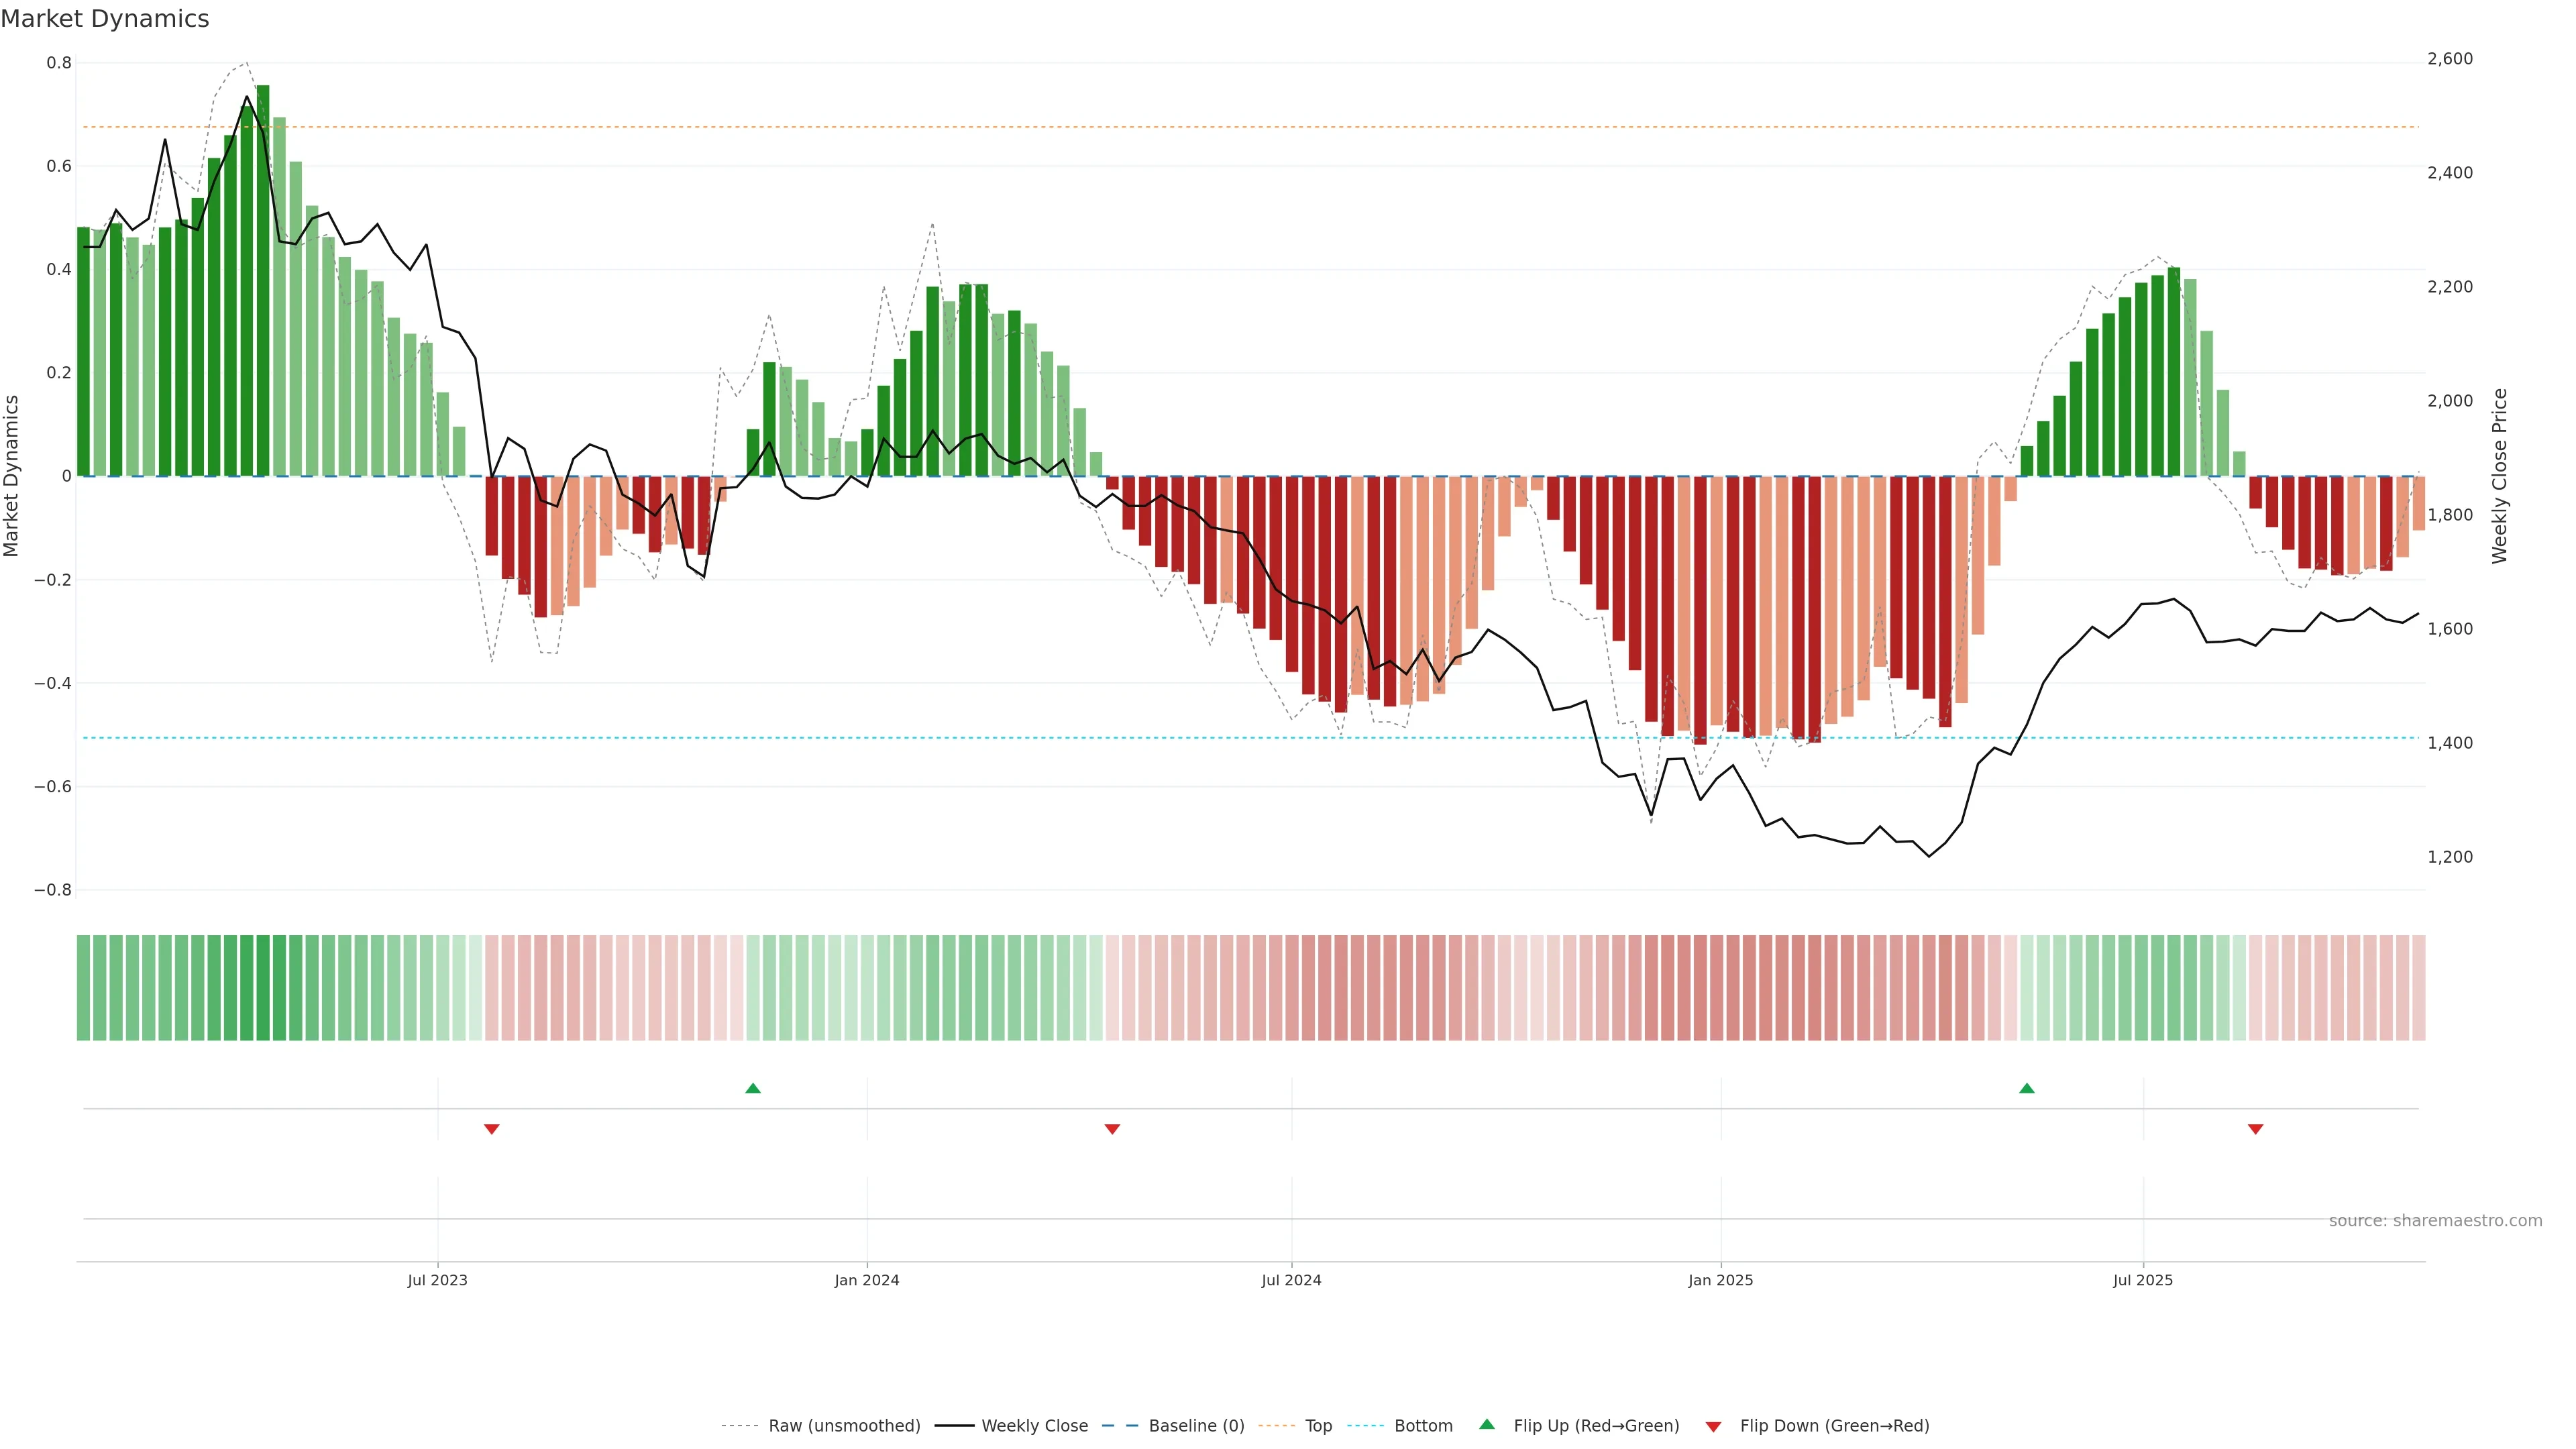Screen dimensions: 2576x1449
Task: Click the Market Dynamics chart title
Action: [105, 19]
